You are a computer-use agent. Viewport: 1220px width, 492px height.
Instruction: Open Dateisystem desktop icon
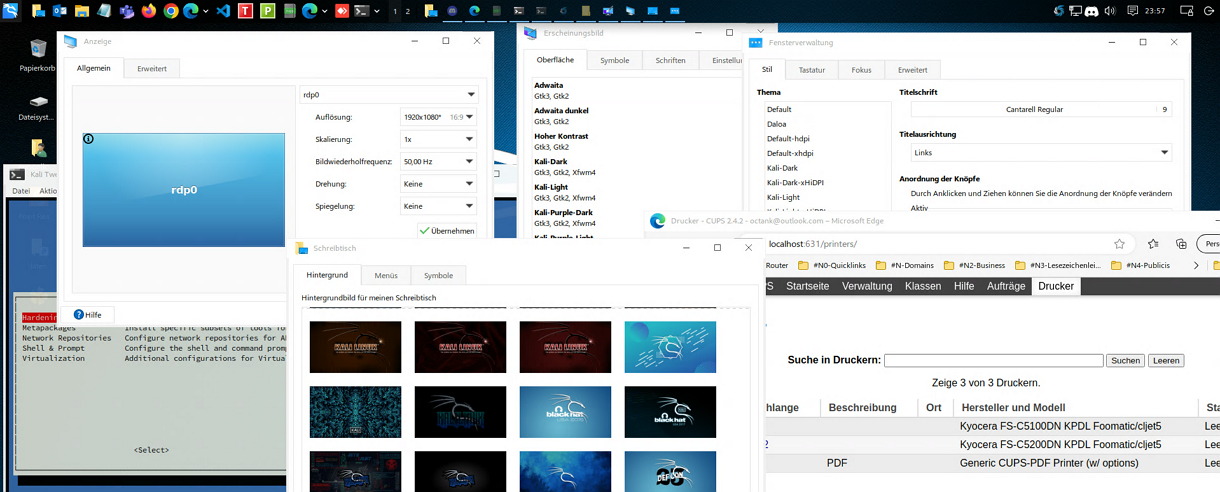coord(38,108)
